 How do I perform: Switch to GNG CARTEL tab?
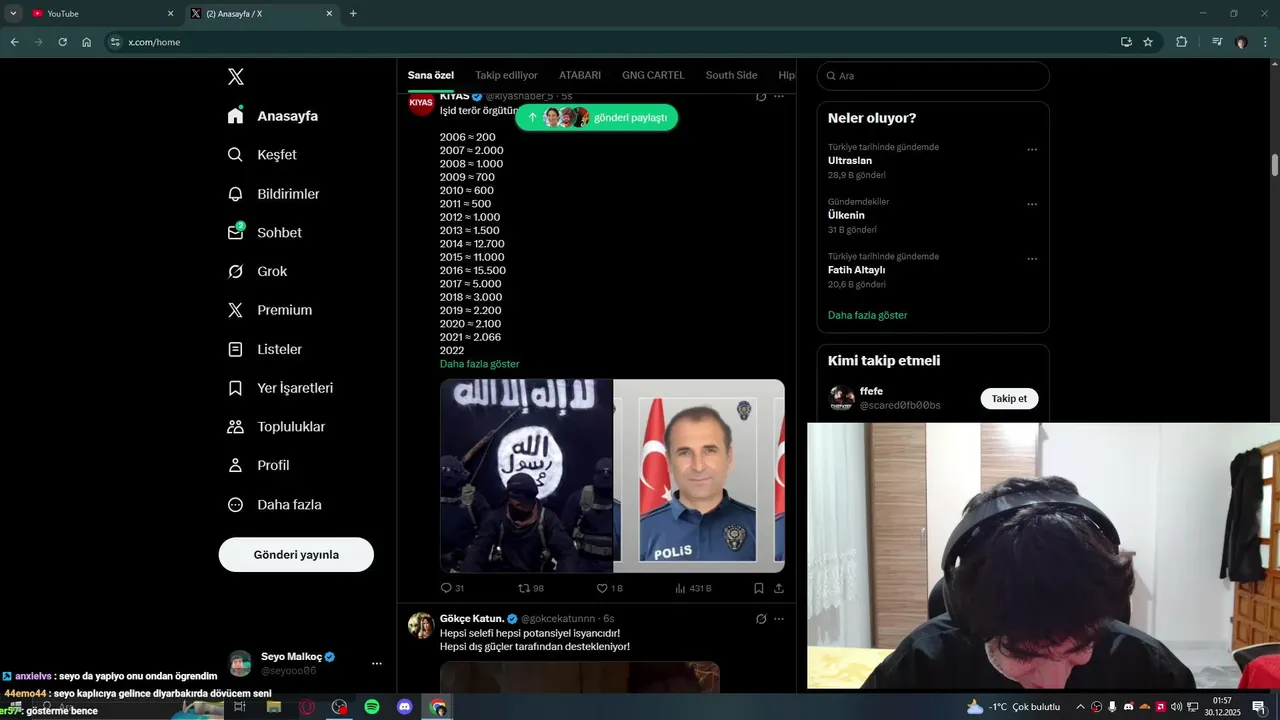tap(653, 75)
